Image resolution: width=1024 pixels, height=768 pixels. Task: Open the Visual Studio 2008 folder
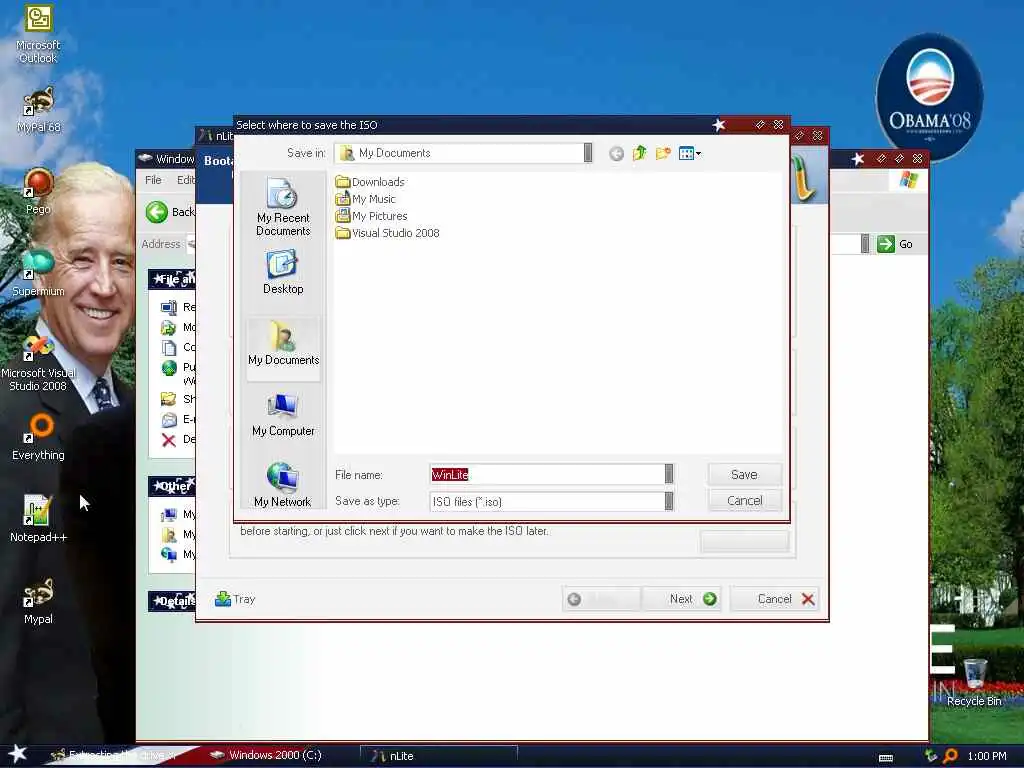click(x=387, y=232)
